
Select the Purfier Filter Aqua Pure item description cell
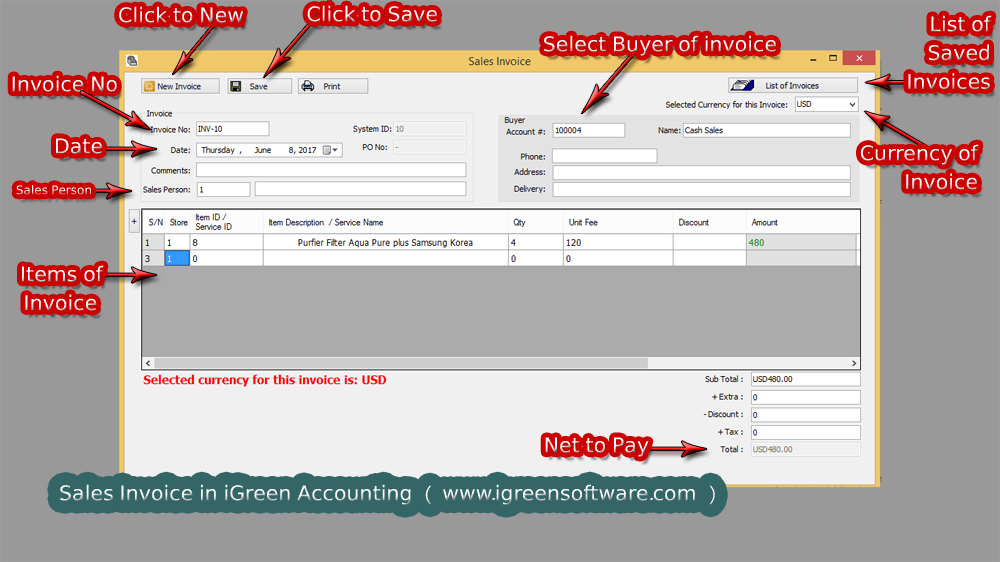(385, 242)
